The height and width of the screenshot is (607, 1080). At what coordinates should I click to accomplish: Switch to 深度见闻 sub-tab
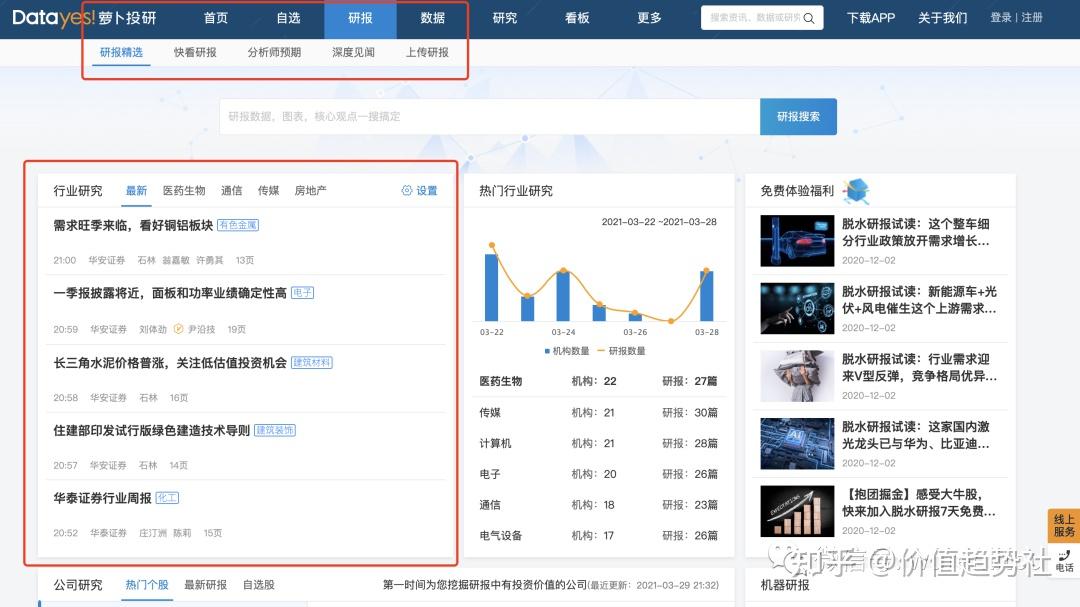tap(353, 52)
